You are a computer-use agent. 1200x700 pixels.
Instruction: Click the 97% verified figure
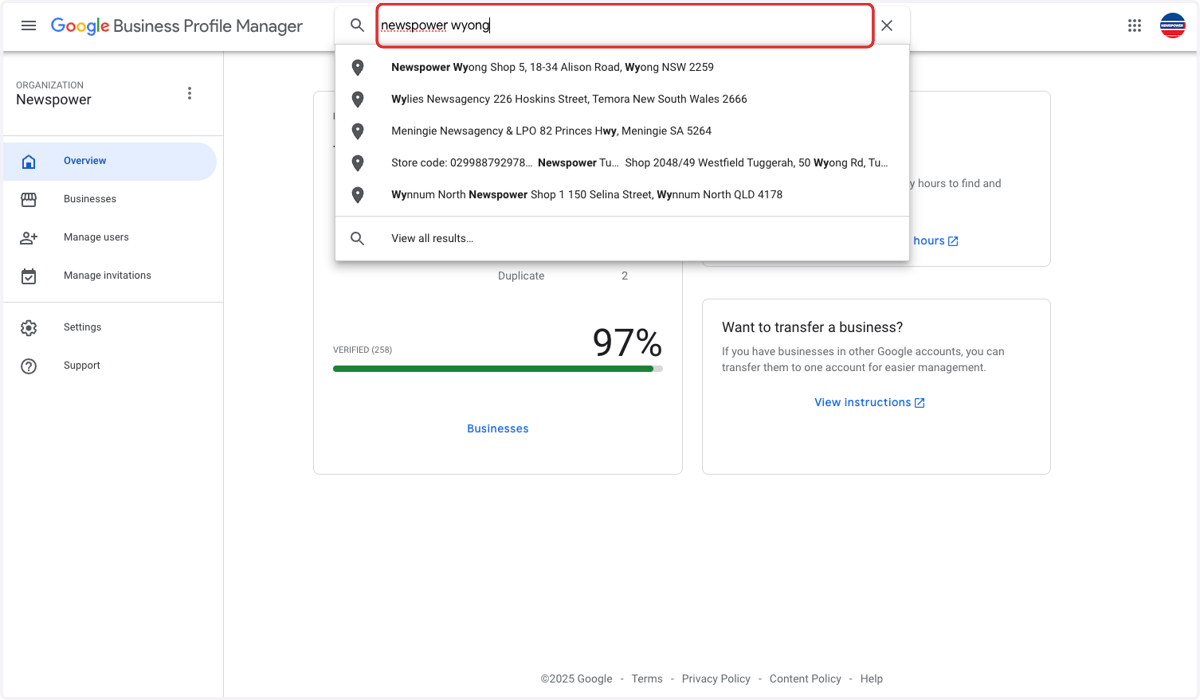click(627, 343)
